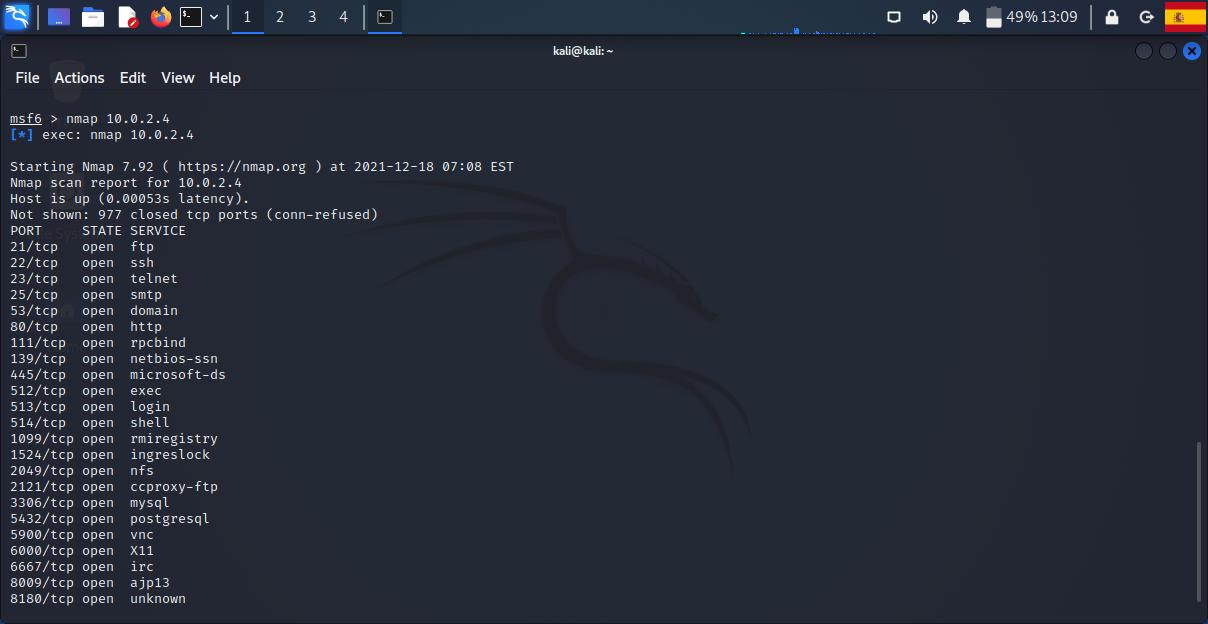Open the Actions menu
The width and height of the screenshot is (1208, 624).
pos(79,78)
